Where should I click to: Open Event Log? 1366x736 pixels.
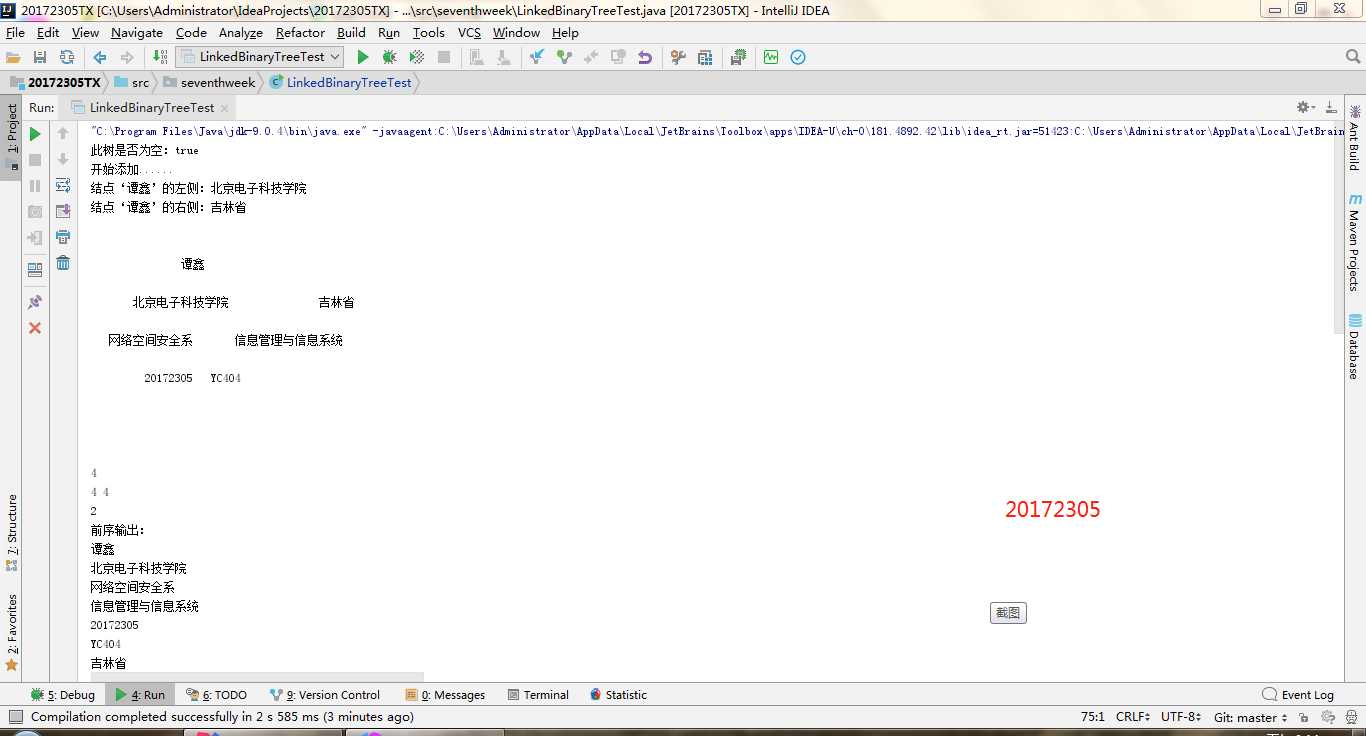coord(1298,695)
